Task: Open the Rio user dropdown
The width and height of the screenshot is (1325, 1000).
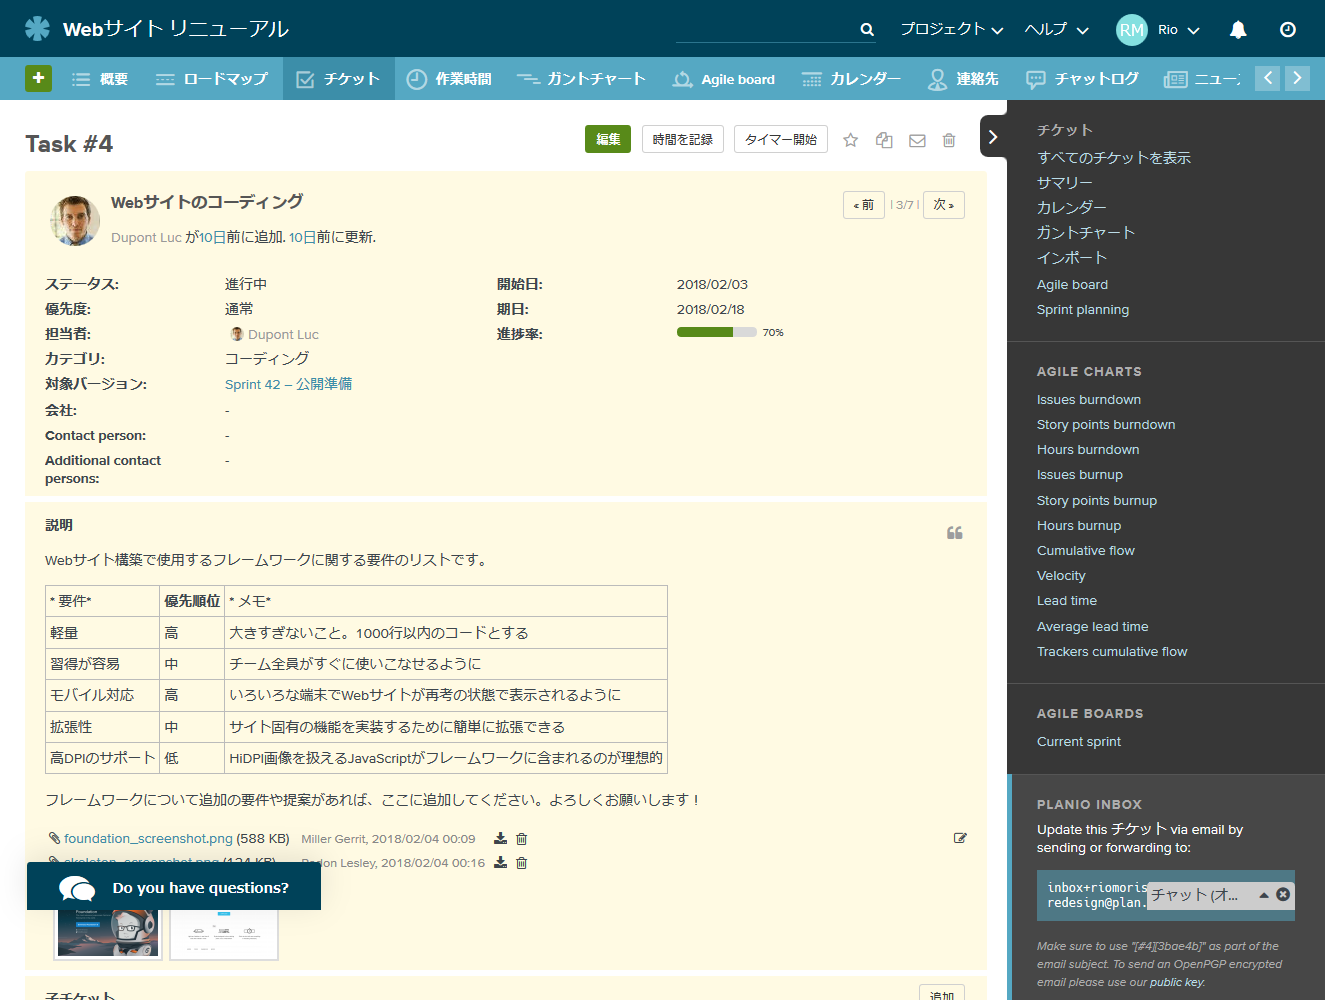Action: 1178,29
